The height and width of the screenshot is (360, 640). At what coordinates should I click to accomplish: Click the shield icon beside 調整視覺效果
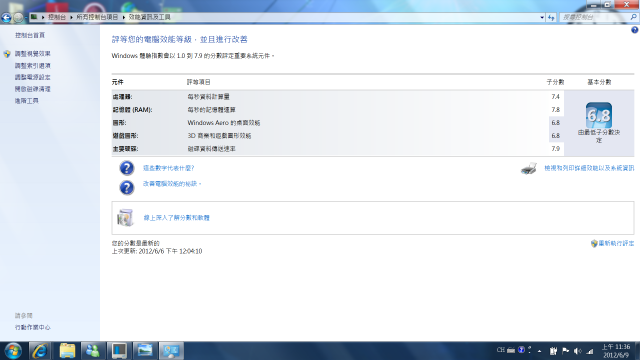7,54
